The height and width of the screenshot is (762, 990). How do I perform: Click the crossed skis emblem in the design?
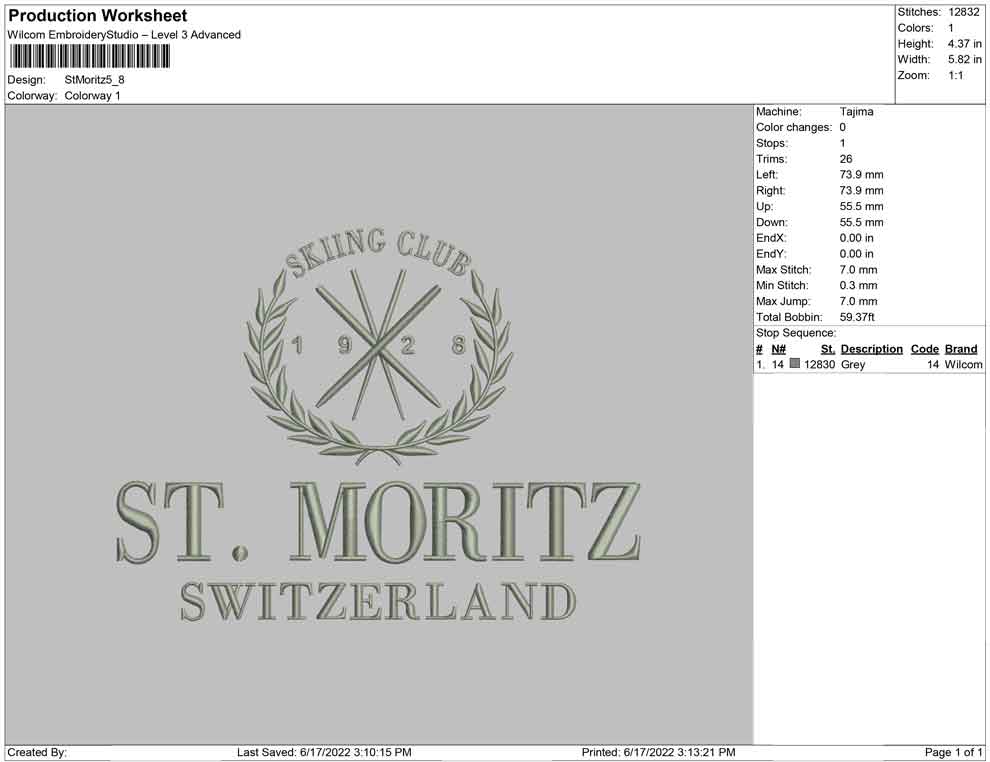(x=378, y=345)
